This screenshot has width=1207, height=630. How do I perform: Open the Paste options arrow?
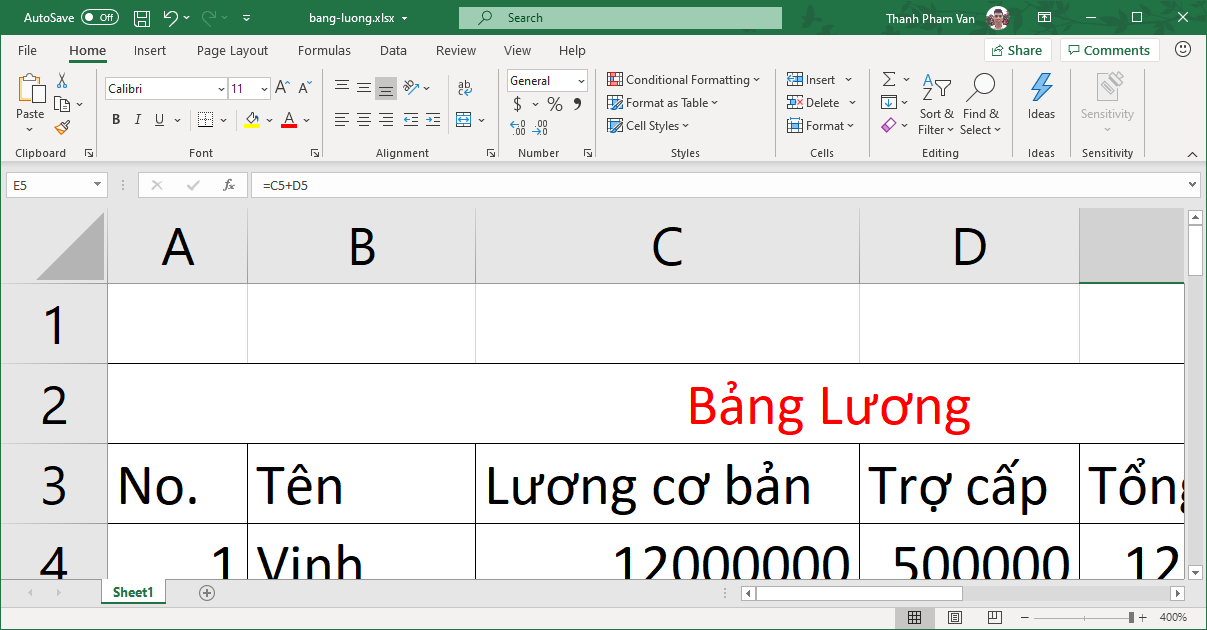tap(31, 128)
